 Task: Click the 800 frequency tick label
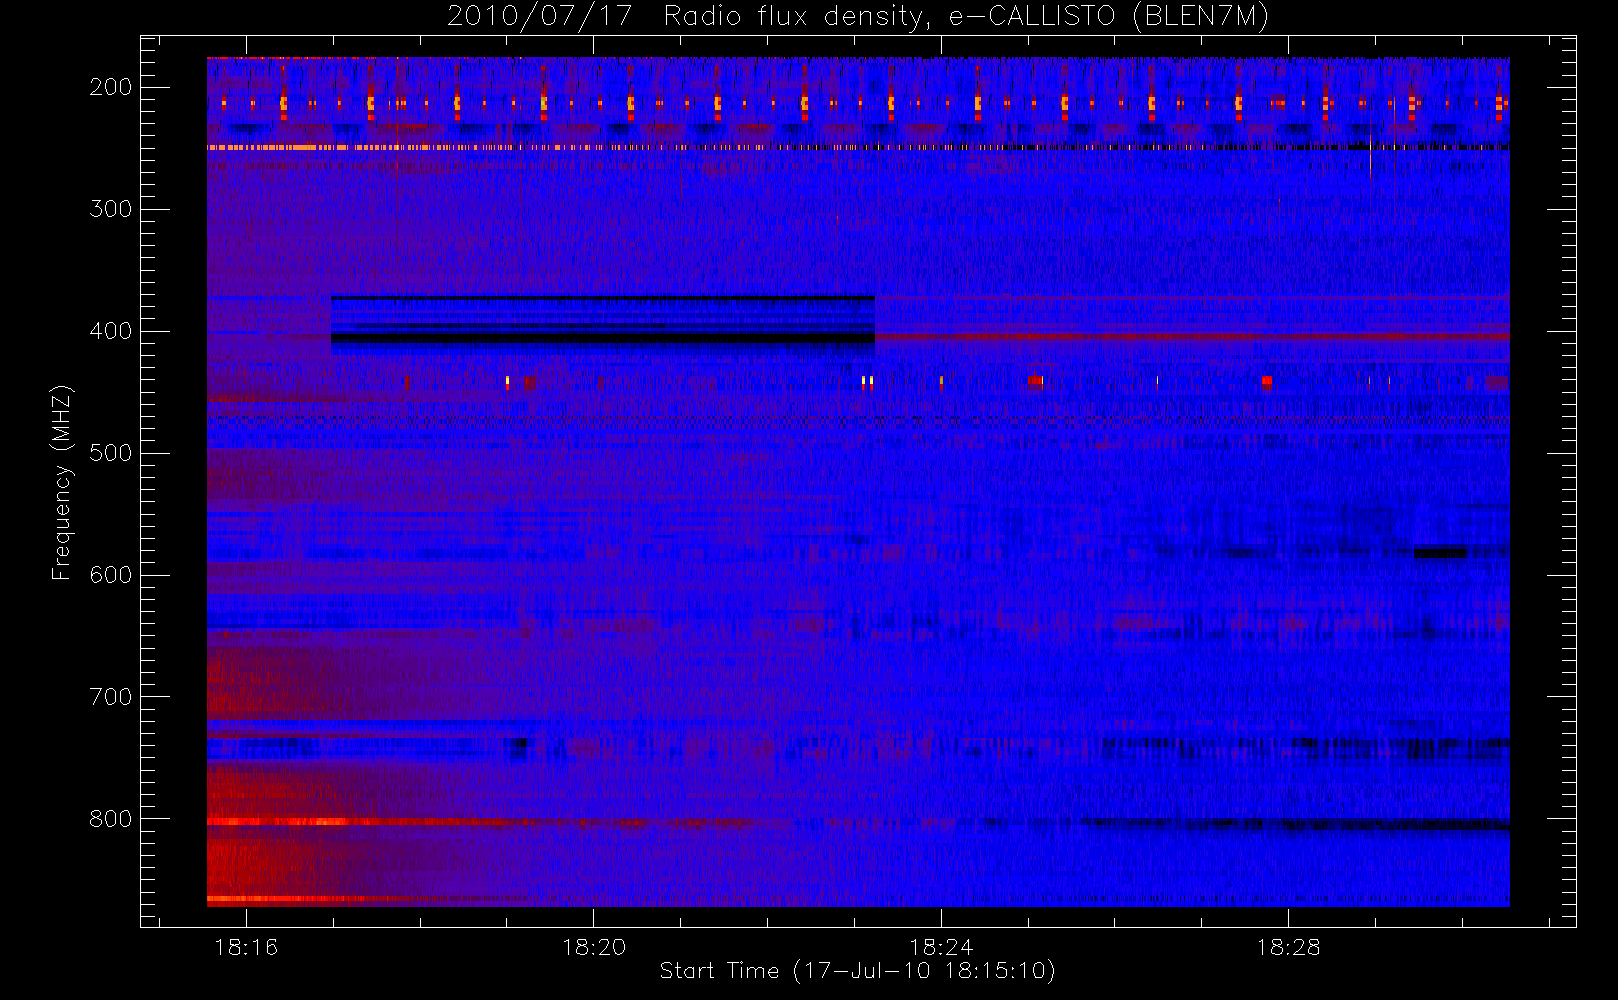click(110, 819)
